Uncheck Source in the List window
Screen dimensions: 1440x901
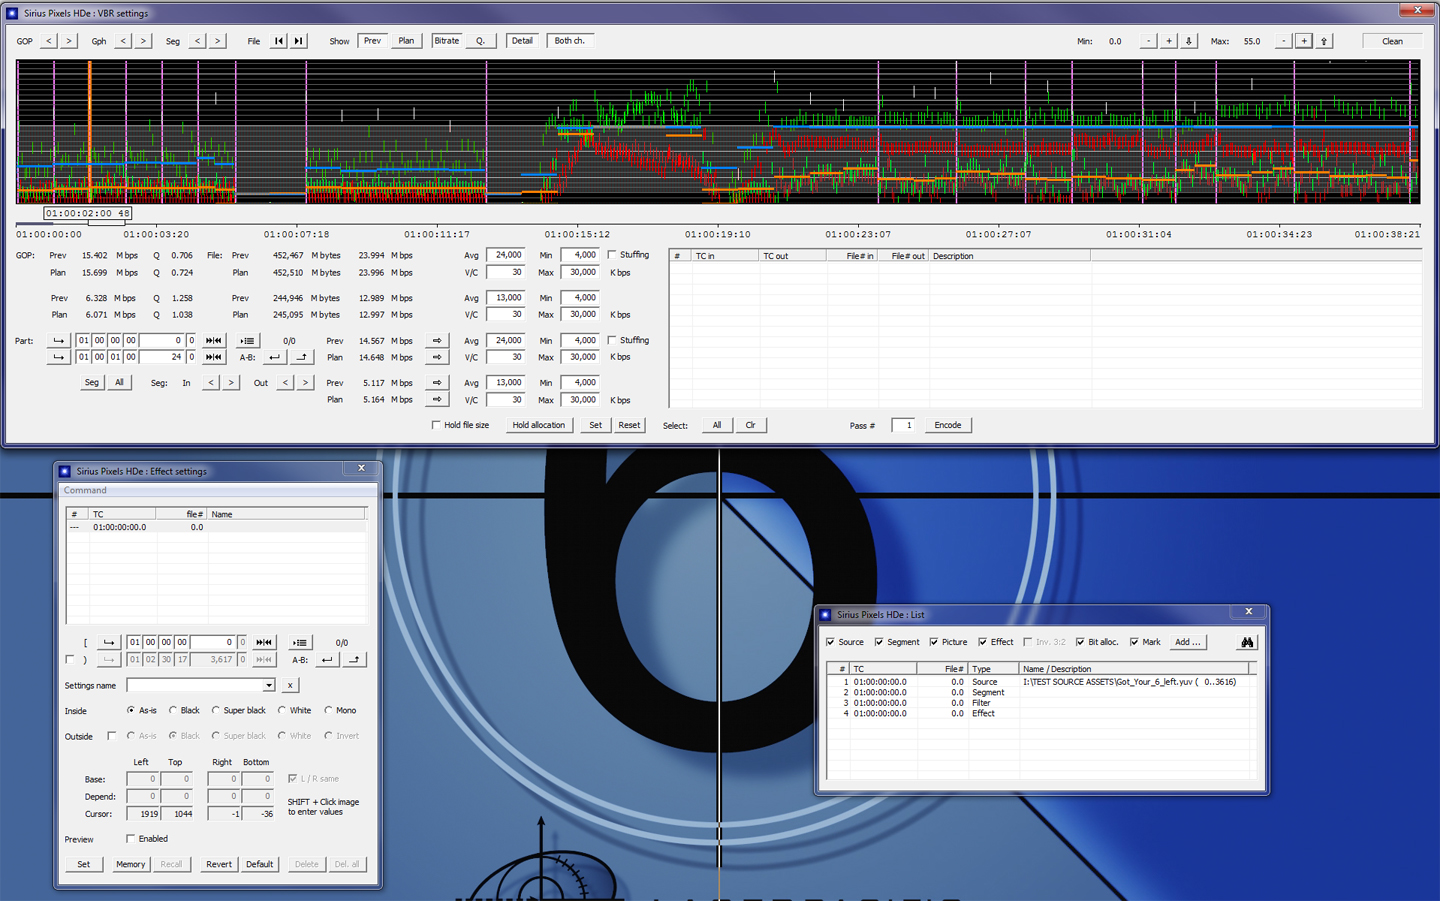click(x=830, y=642)
